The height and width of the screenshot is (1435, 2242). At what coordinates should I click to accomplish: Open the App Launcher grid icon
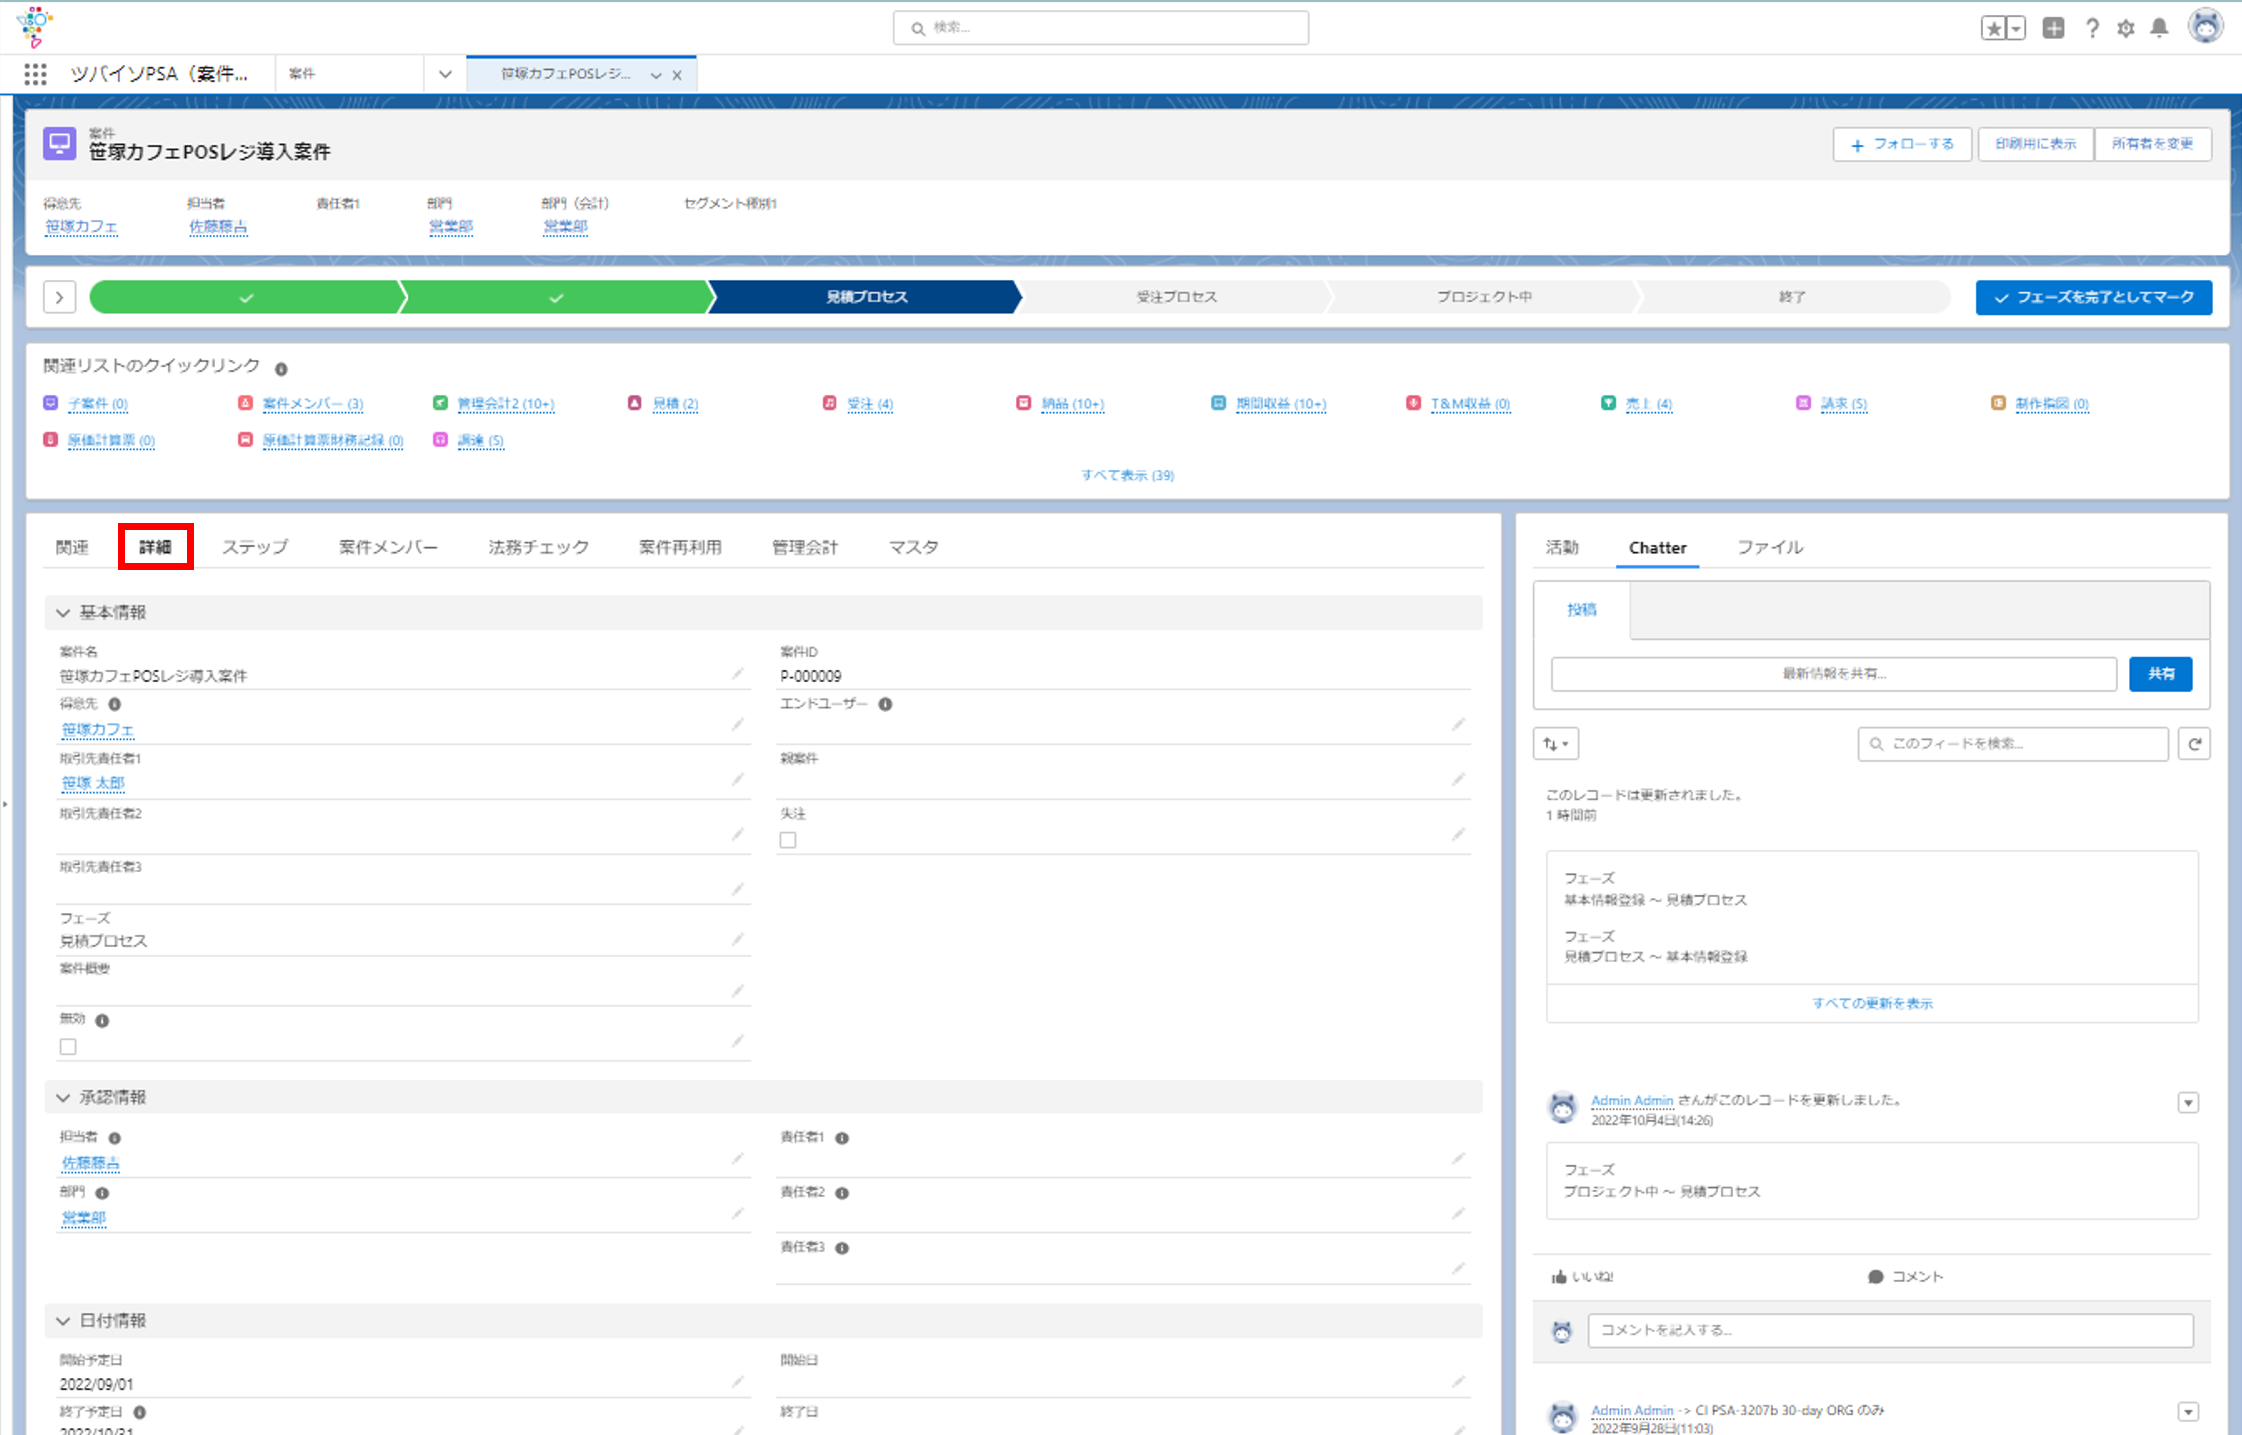click(35, 74)
